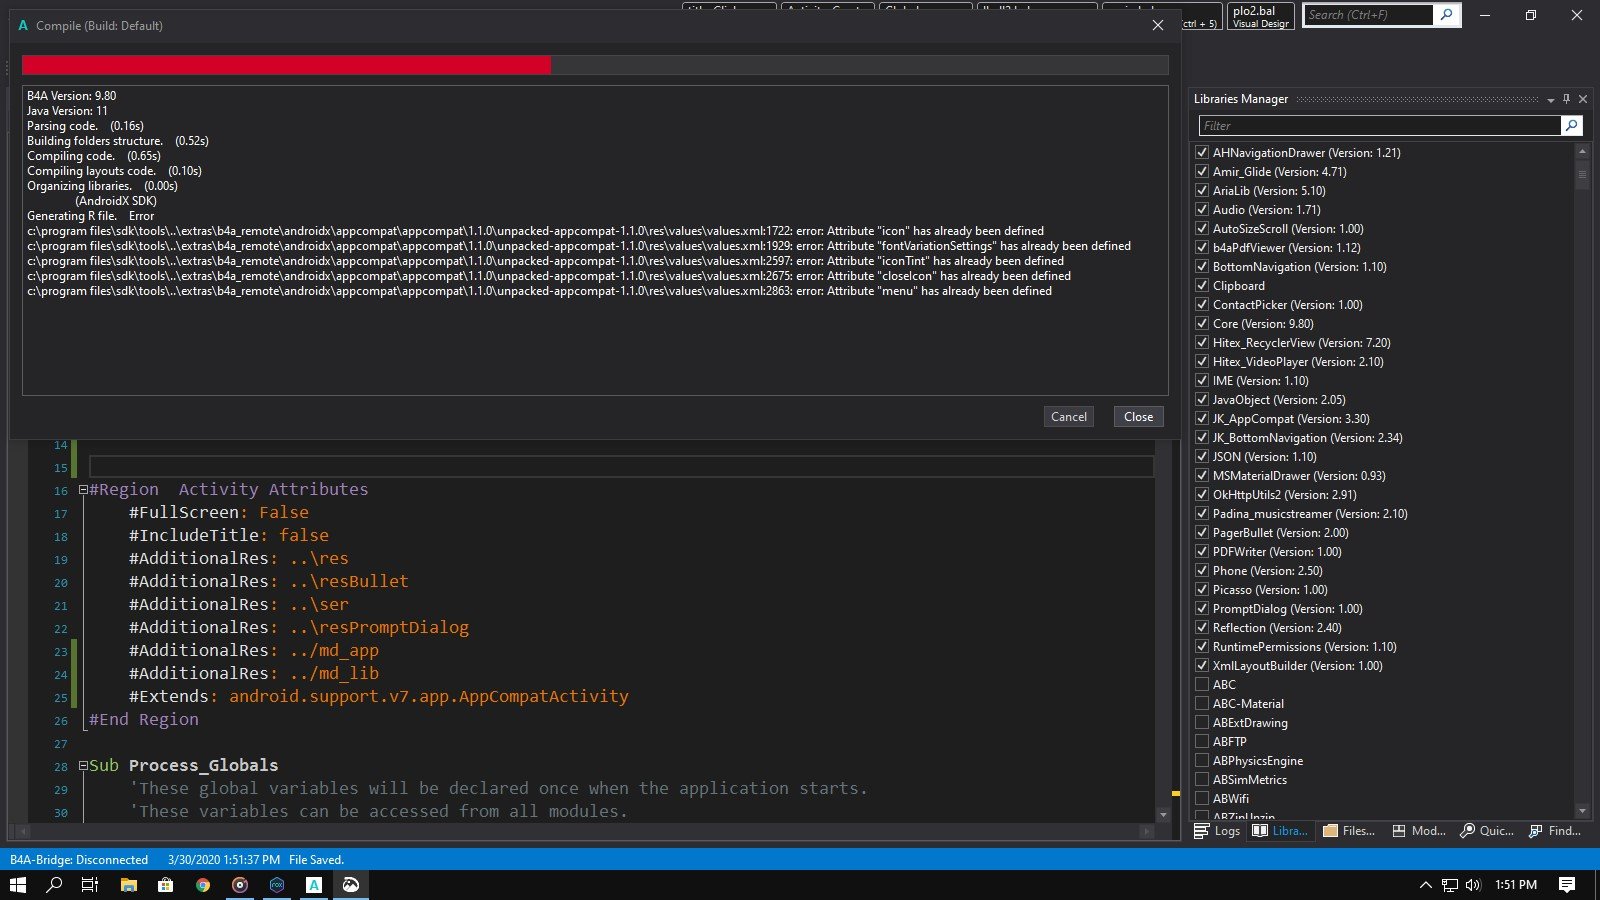The width and height of the screenshot is (1600, 900).
Task: Click the Libraries Manager filter search icon
Action: click(x=1572, y=125)
